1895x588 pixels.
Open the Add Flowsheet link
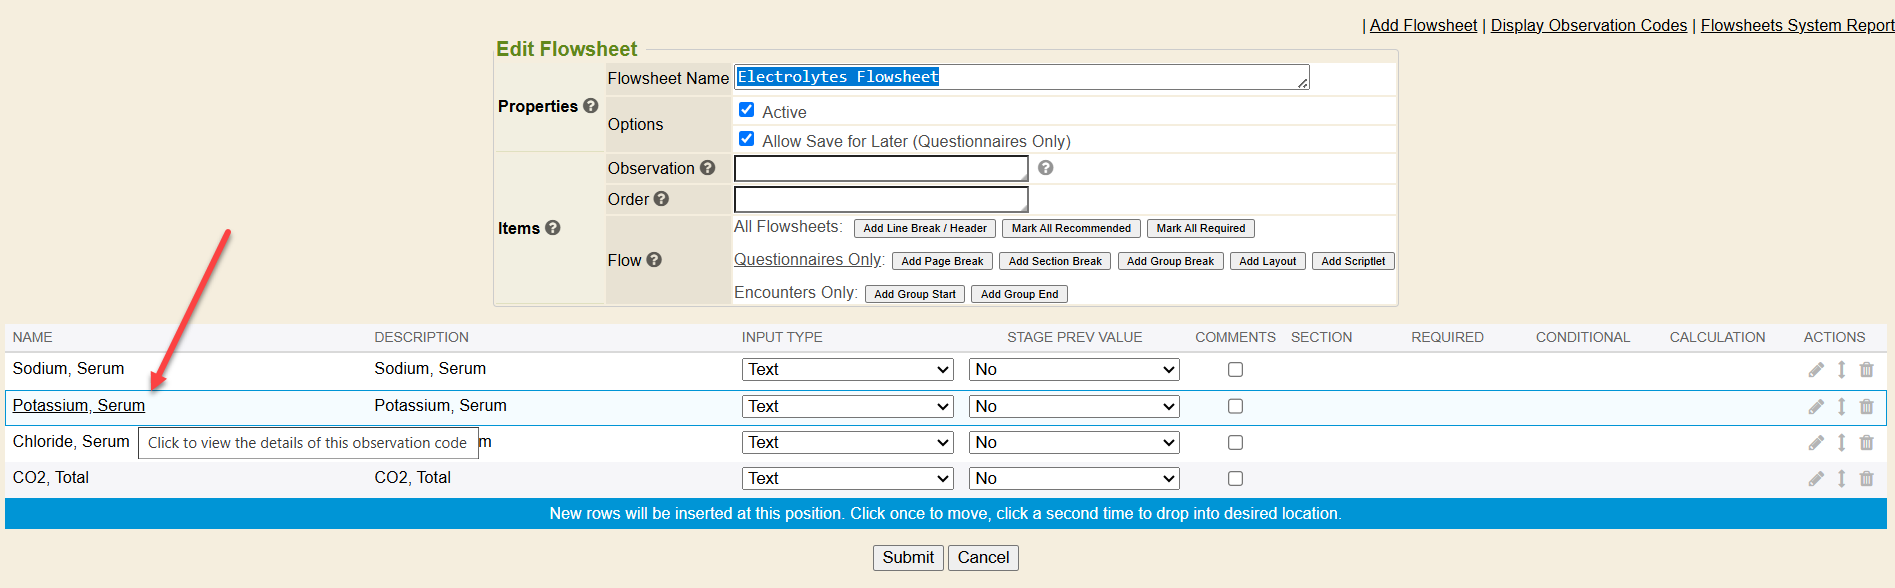[x=1422, y=25]
